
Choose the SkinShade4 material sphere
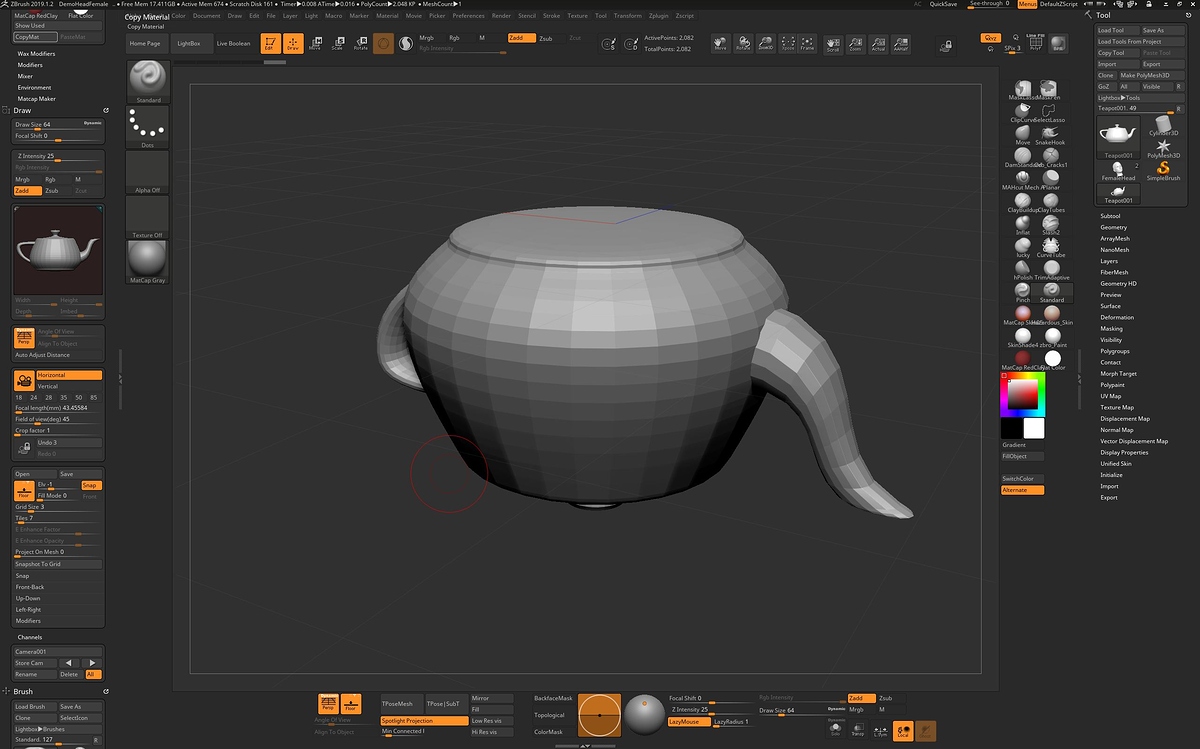pyautogui.click(x=1022, y=337)
